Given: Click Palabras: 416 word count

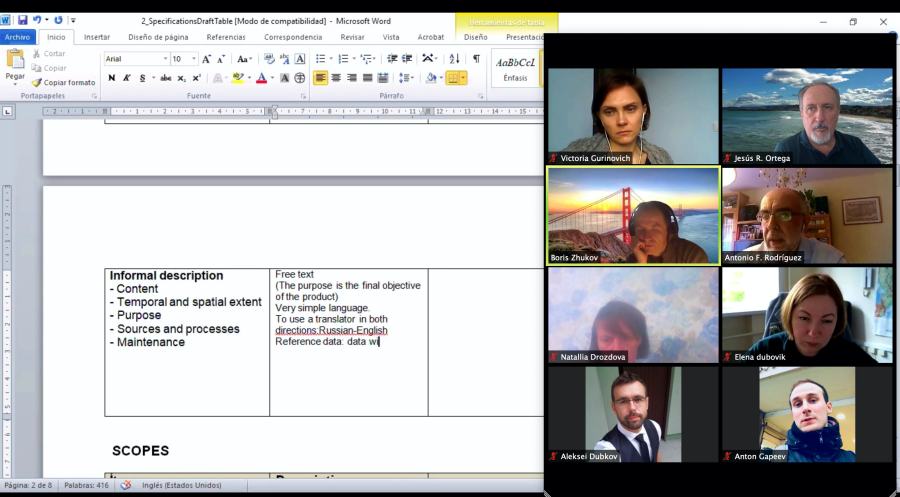Looking at the screenshot, I should 86,485.
